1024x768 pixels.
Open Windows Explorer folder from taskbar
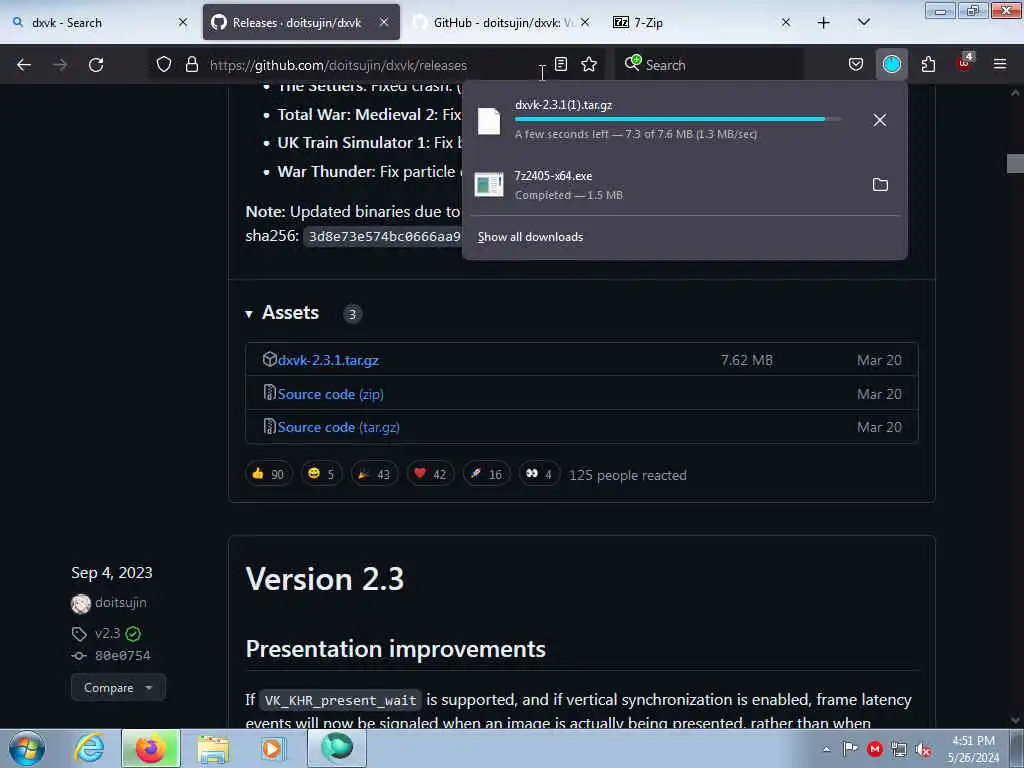point(213,748)
